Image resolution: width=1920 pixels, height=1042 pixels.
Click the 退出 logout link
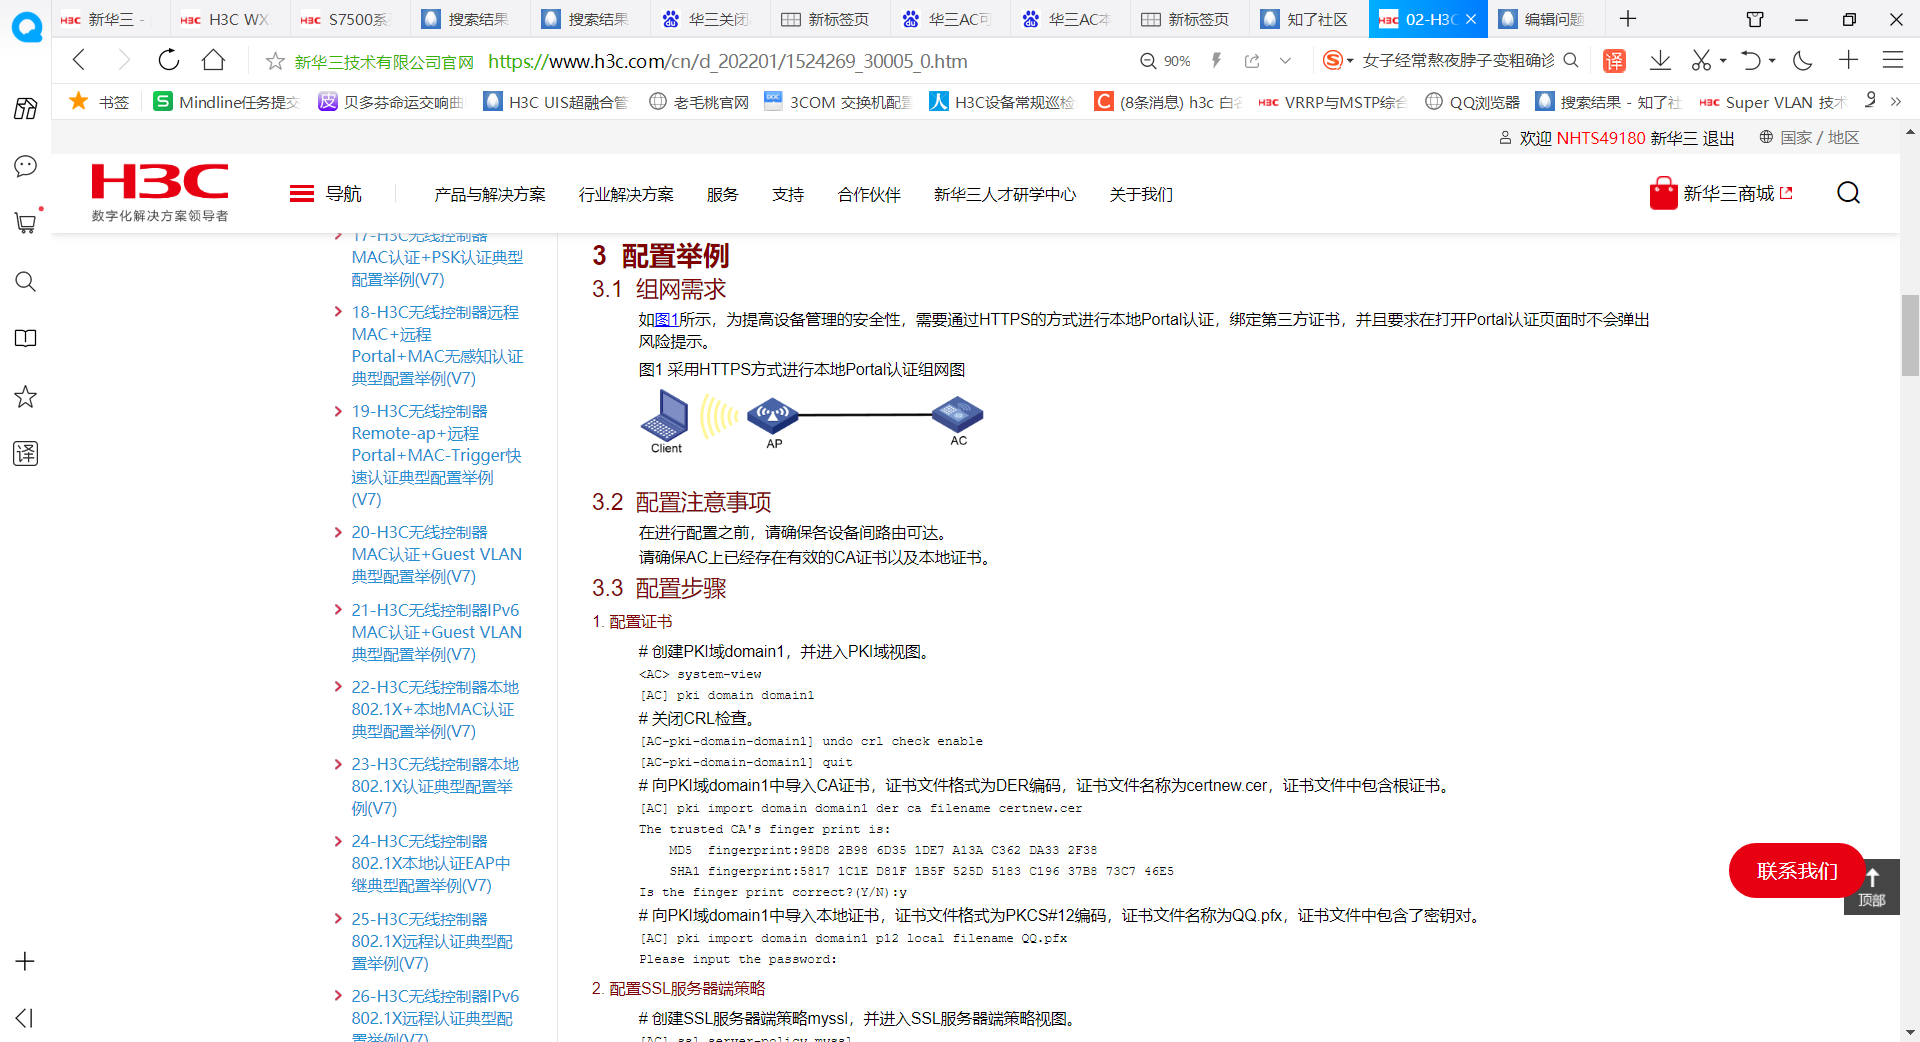tap(1718, 138)
